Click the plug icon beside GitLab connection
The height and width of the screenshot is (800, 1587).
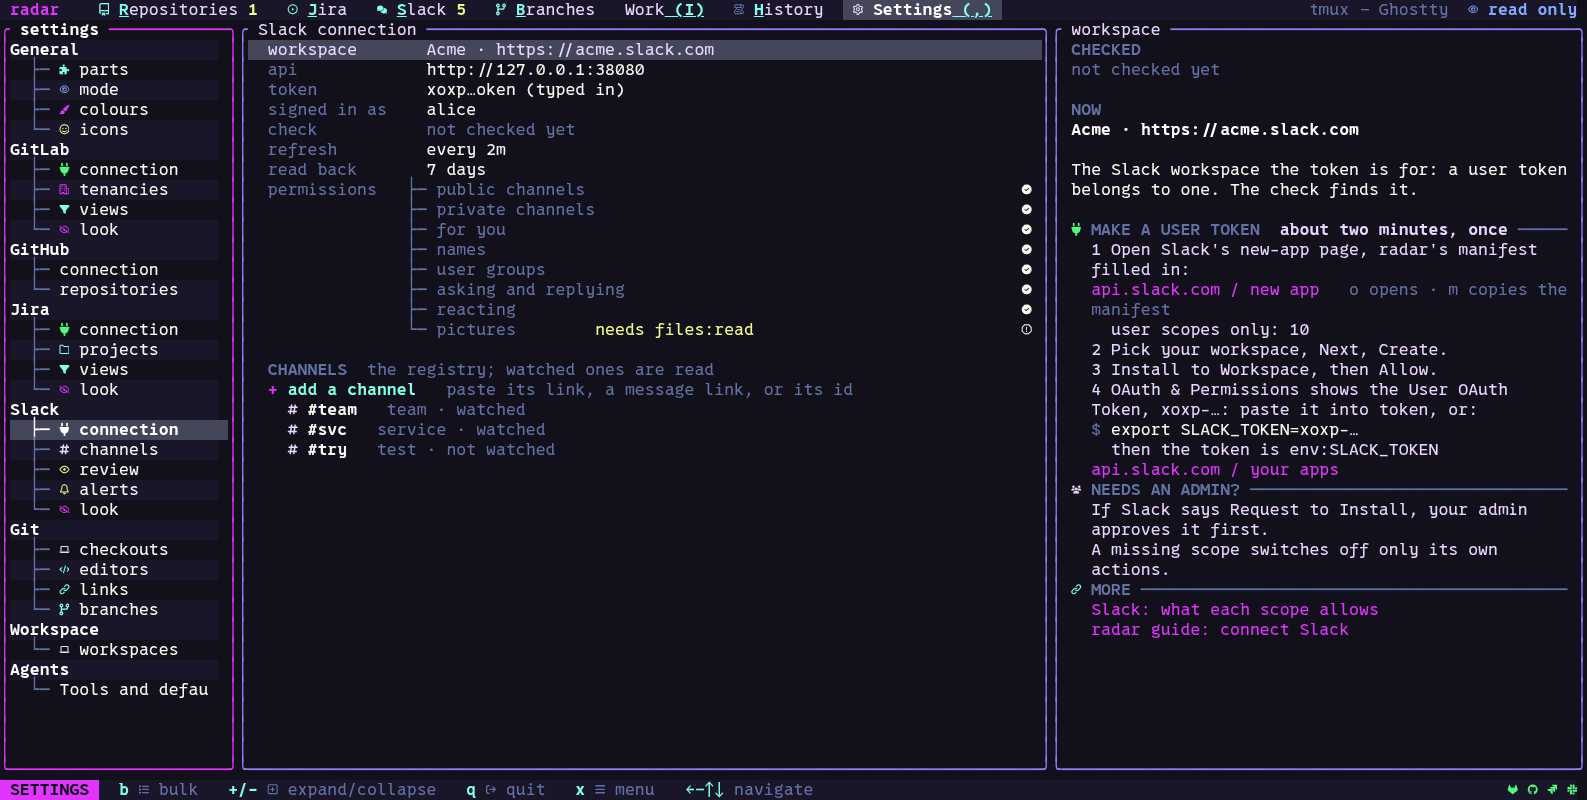[64, 170]
